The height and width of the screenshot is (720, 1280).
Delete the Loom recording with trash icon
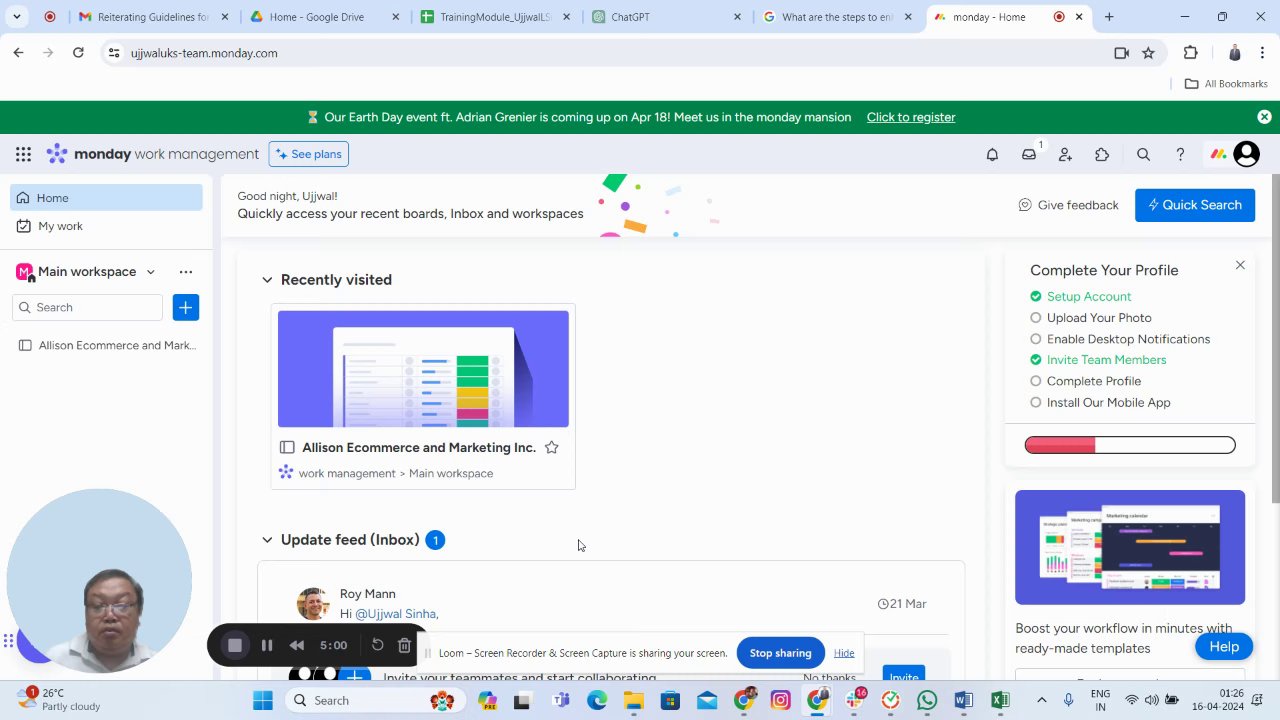(404, 645)
